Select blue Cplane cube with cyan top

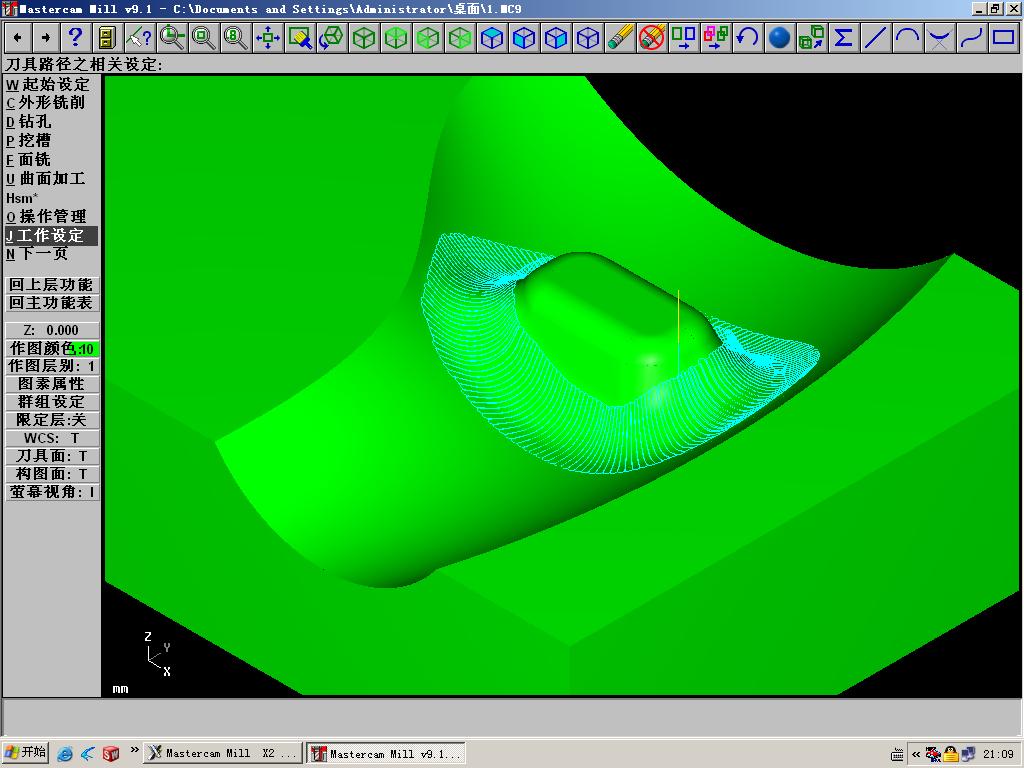click(x=492, y=37)
